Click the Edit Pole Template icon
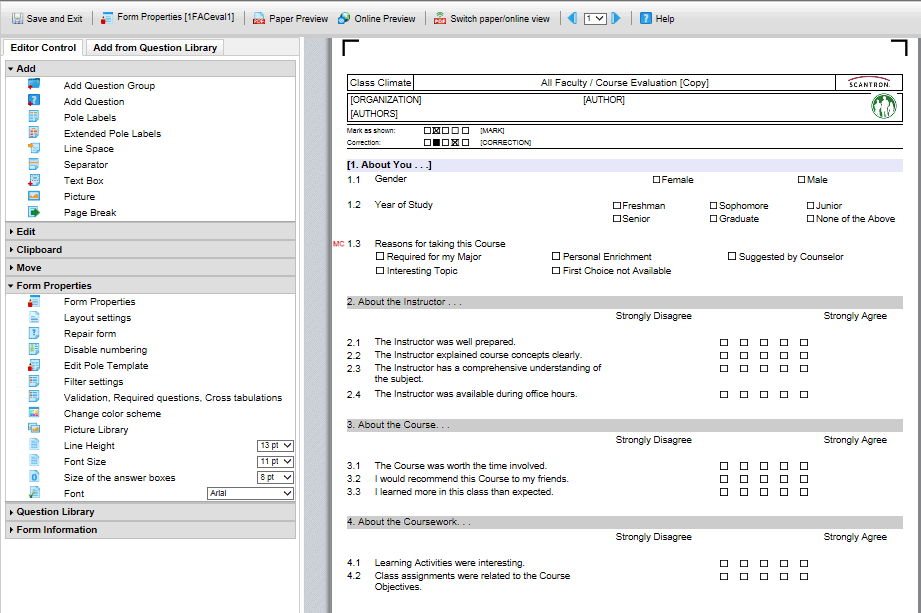Image resolution: width=921 pixels, height=613 pixels. tap(34, 365)
